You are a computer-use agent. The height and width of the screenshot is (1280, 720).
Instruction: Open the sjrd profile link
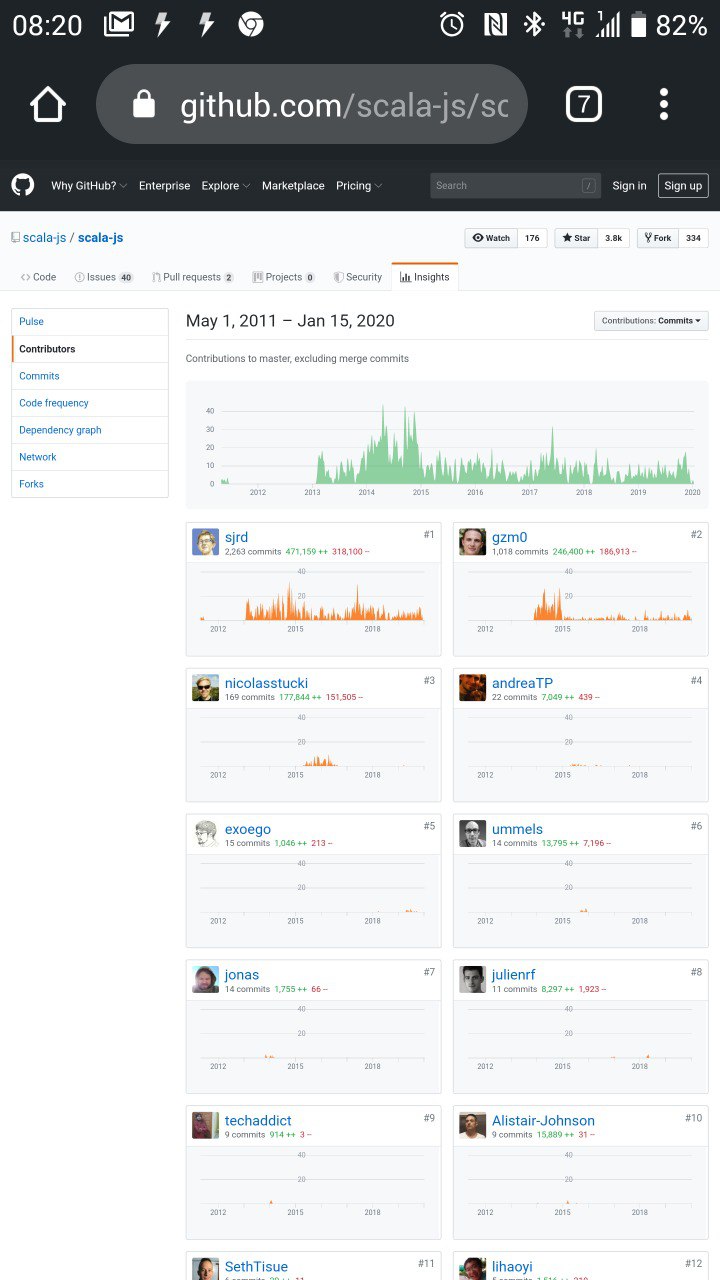(237, 538)
